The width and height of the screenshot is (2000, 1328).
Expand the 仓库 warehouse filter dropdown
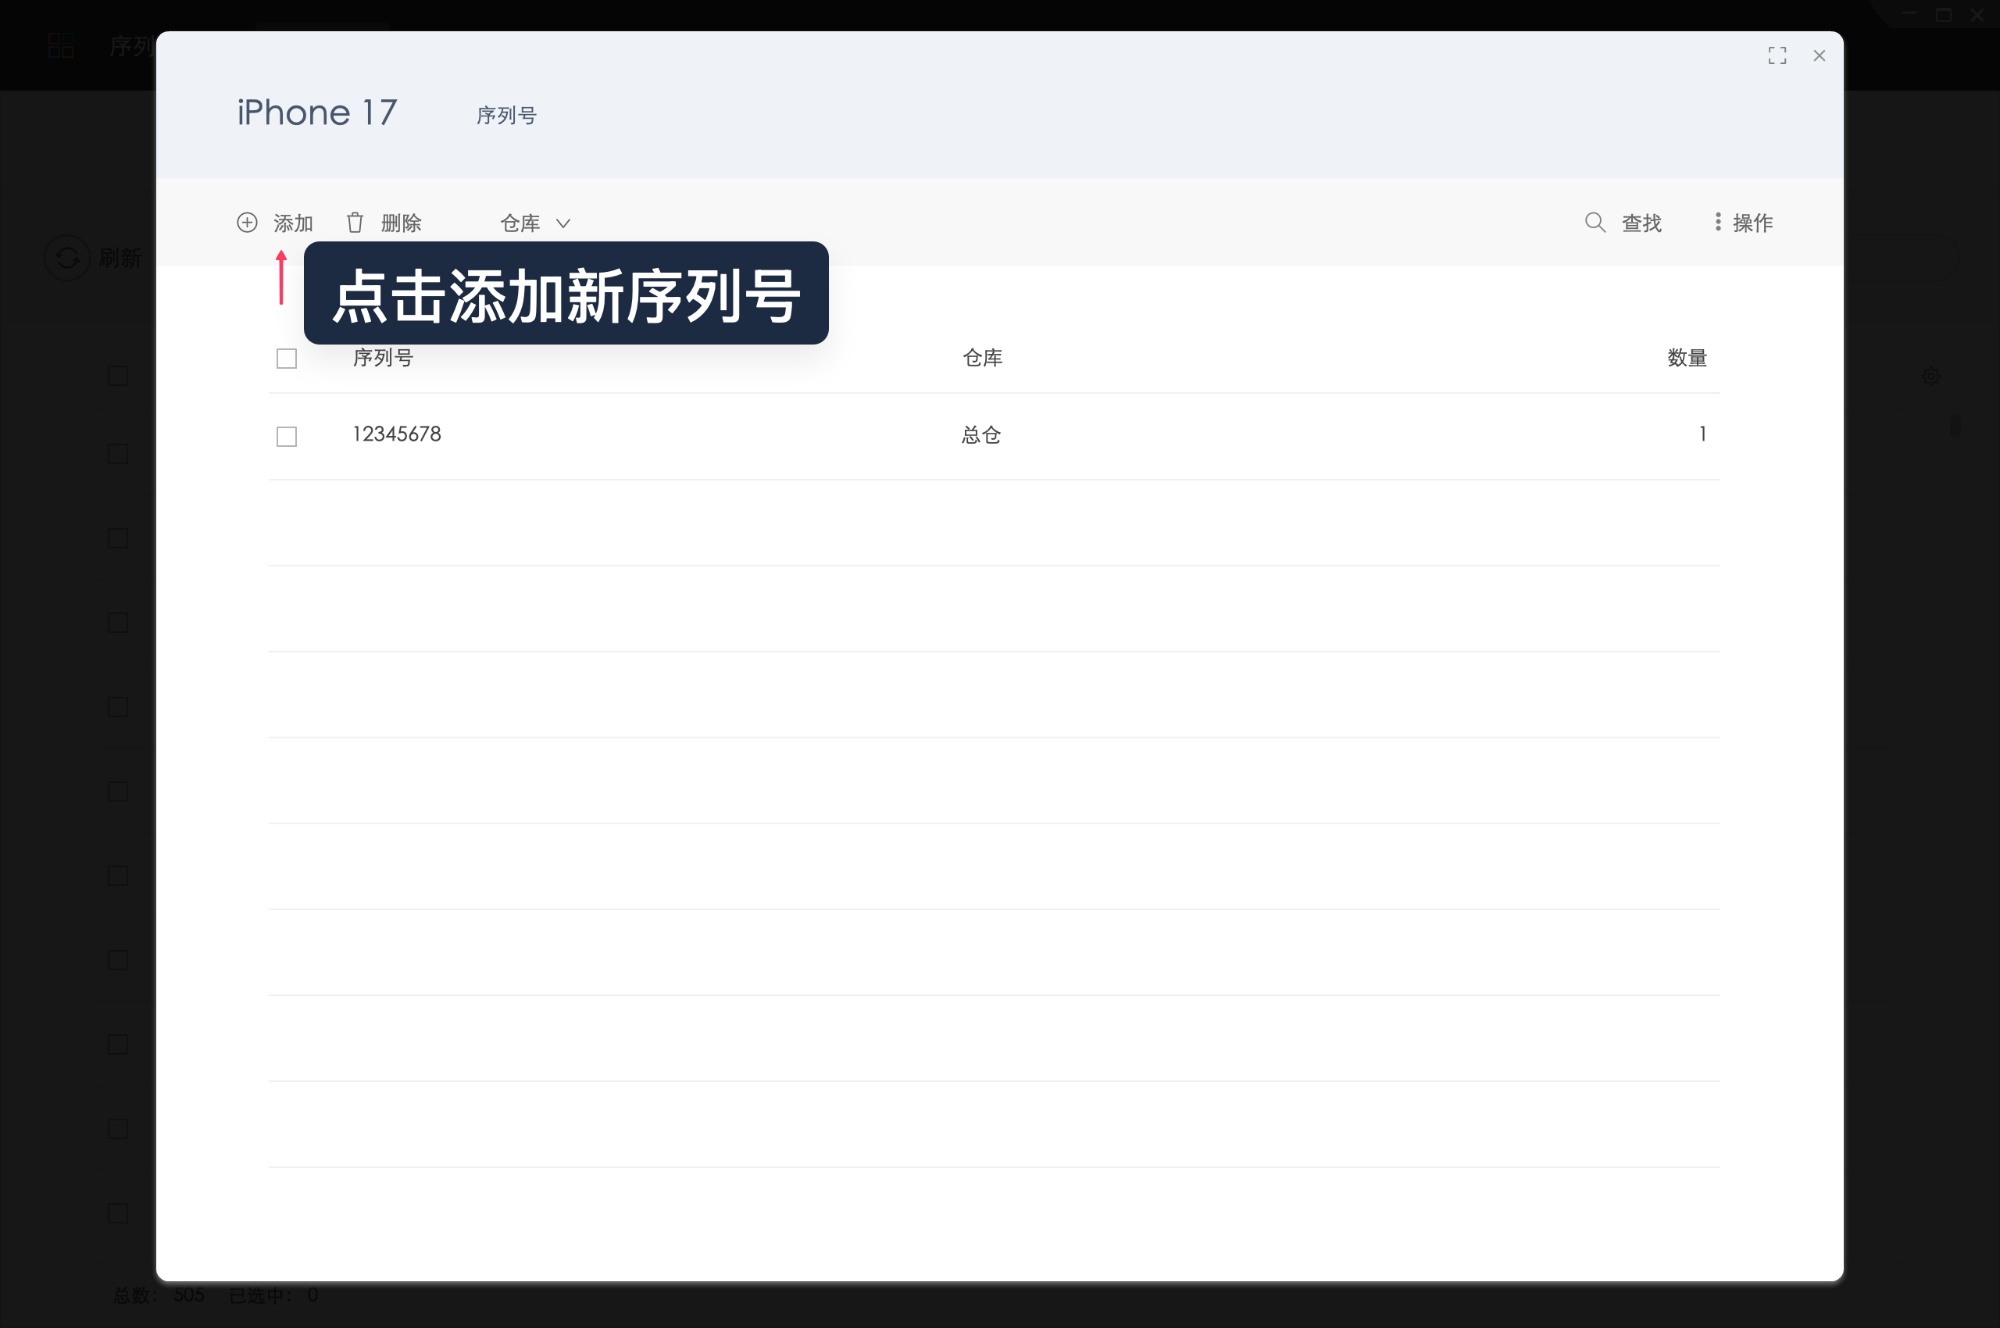(x=534, y=222)
